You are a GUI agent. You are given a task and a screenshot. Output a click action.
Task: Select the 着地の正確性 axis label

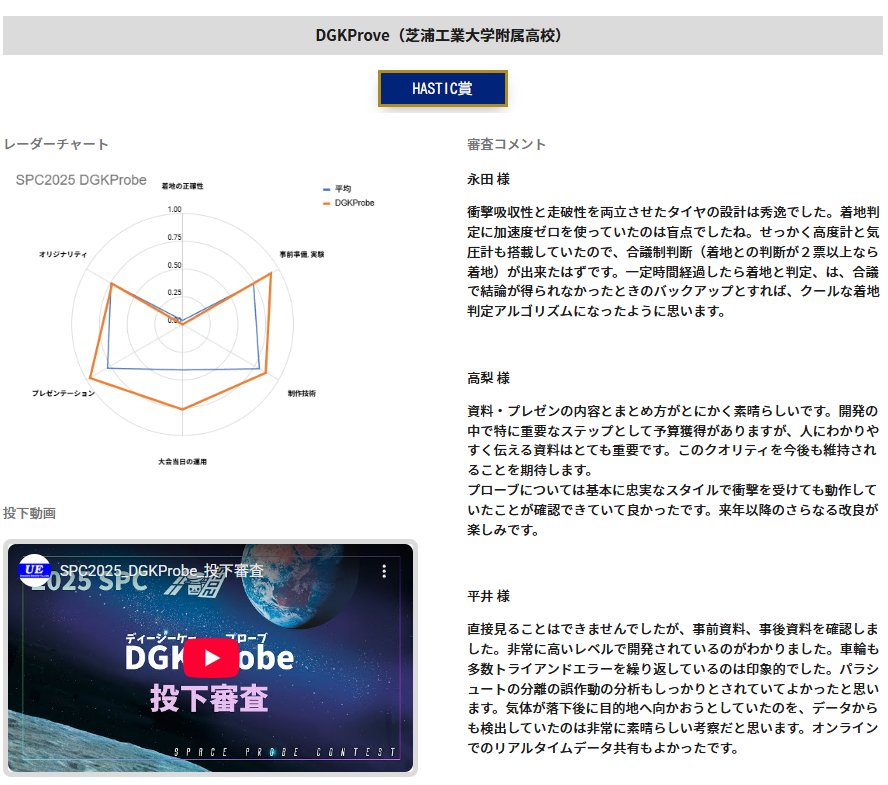click(x=182, y=186)
